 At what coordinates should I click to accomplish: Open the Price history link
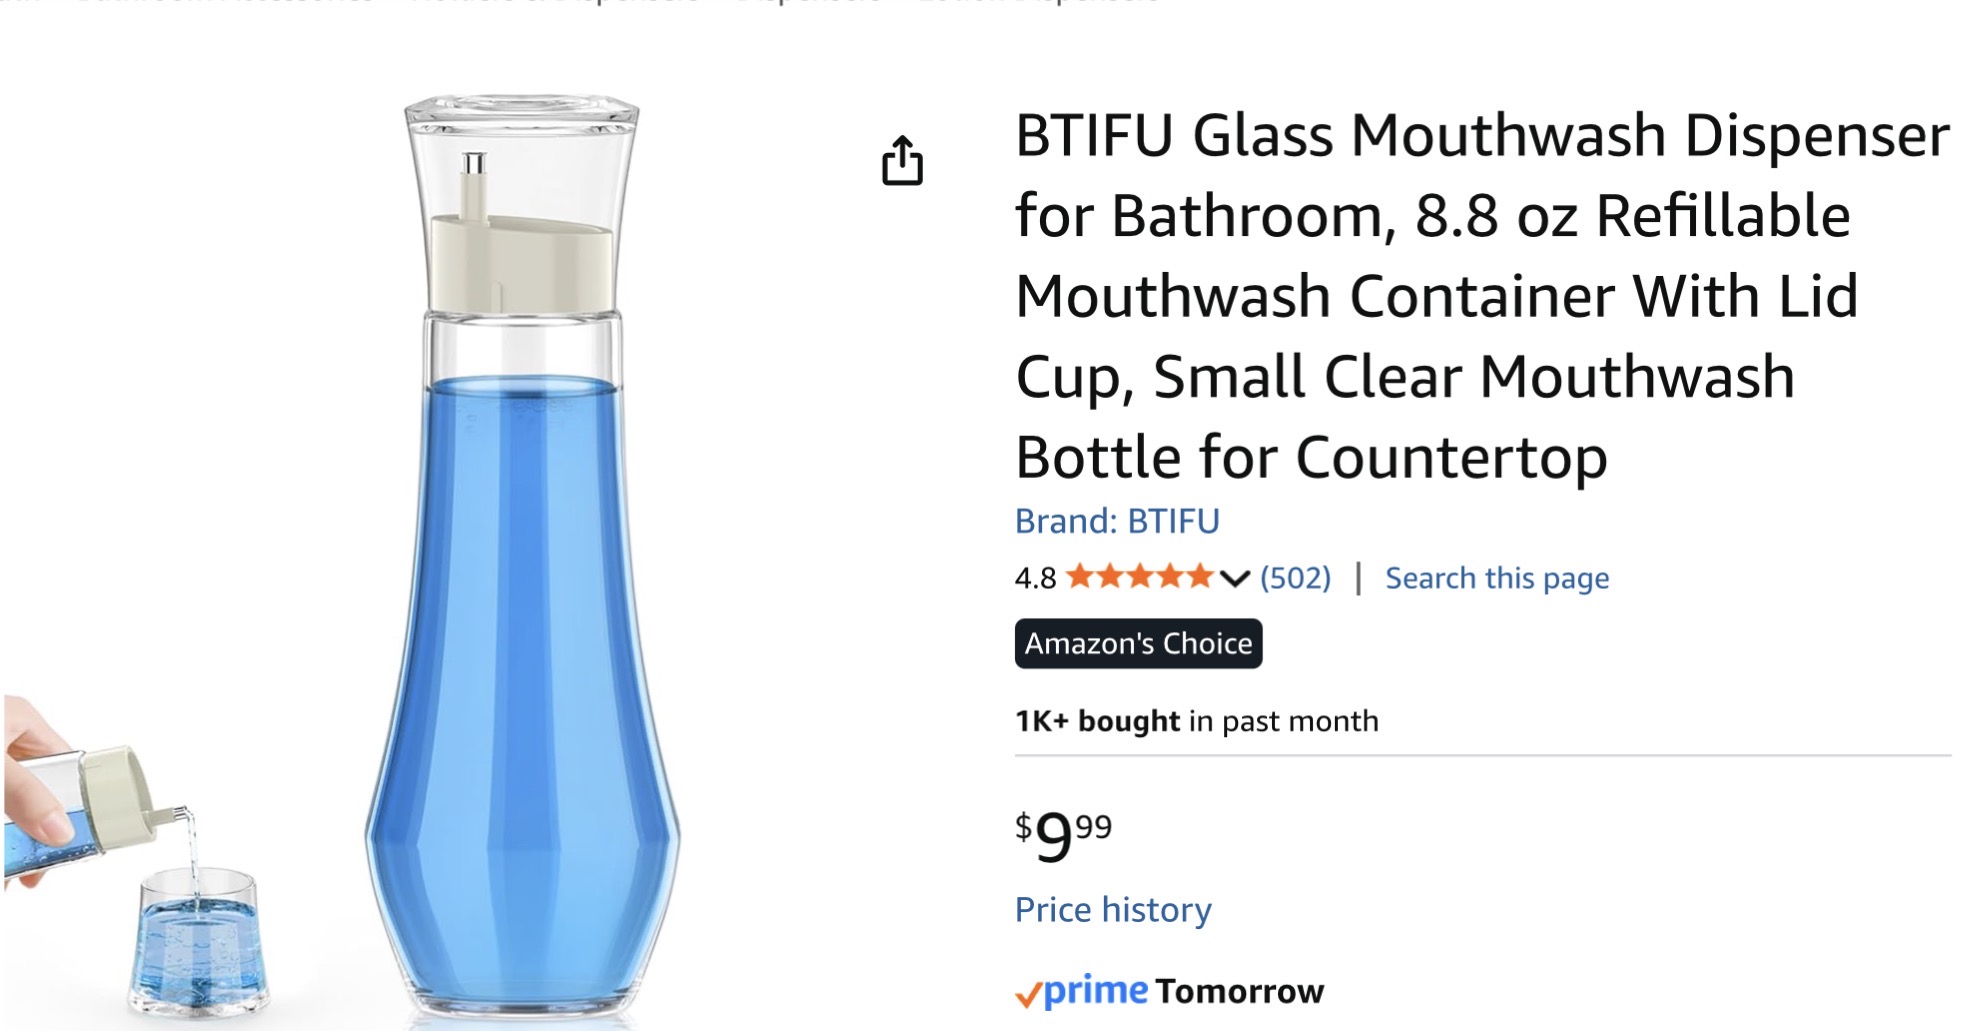(x=1112, y=910)
